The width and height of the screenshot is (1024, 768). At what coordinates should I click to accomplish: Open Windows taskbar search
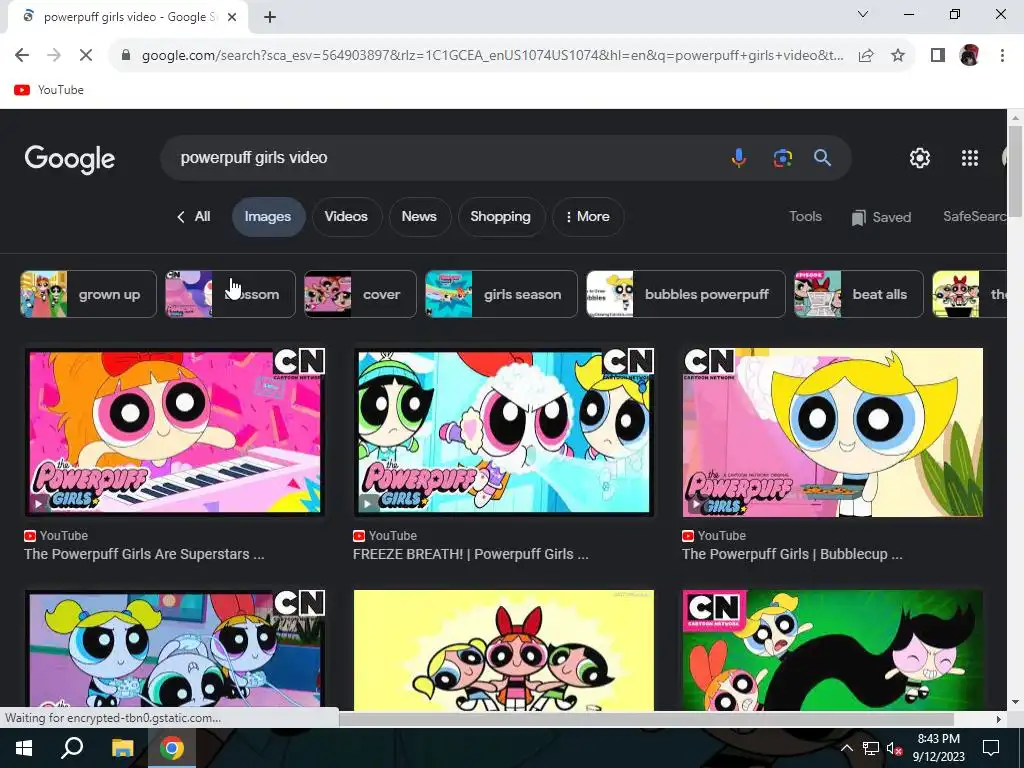[x=72, y=748]
